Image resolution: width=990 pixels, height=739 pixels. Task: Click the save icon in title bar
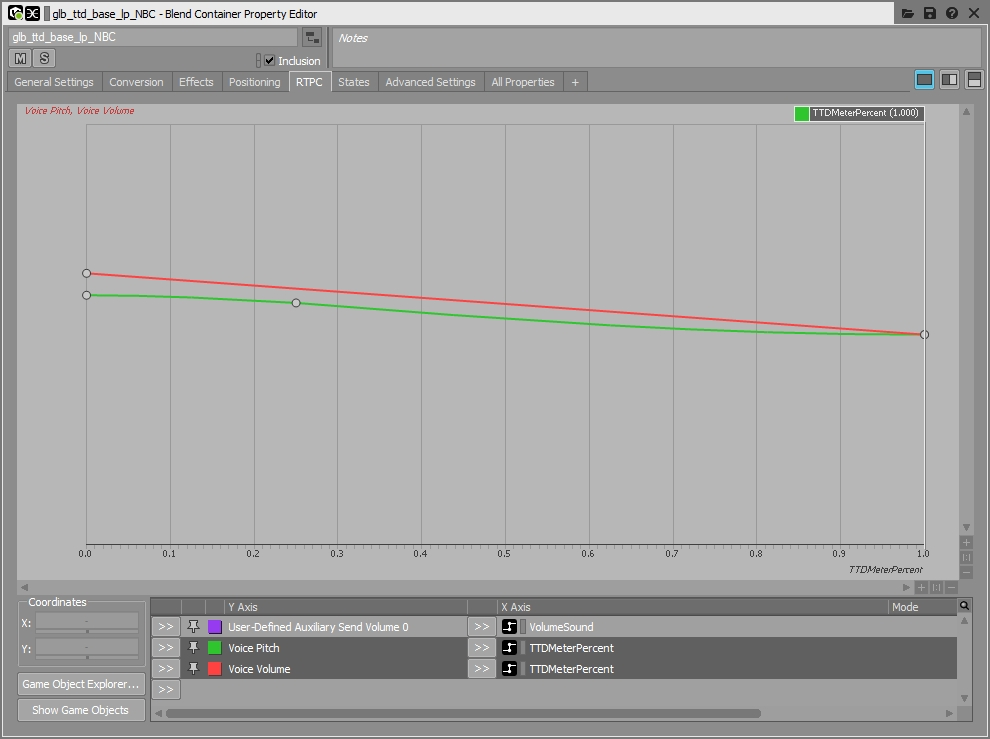click(x=930, y=13)
